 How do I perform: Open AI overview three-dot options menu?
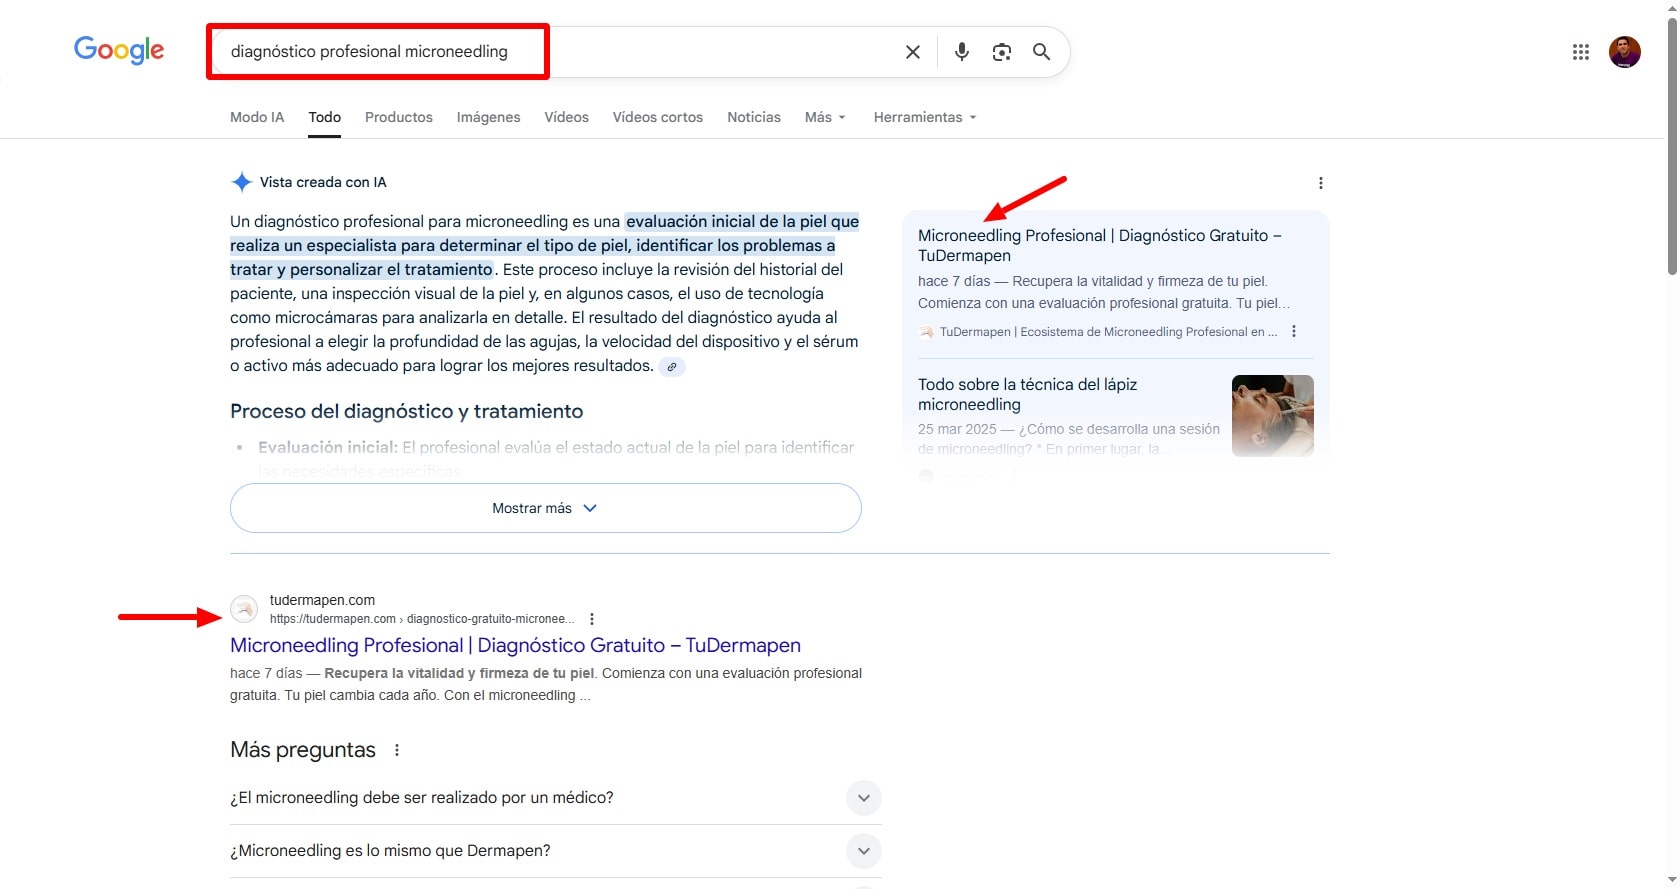tap(1320, 183)
